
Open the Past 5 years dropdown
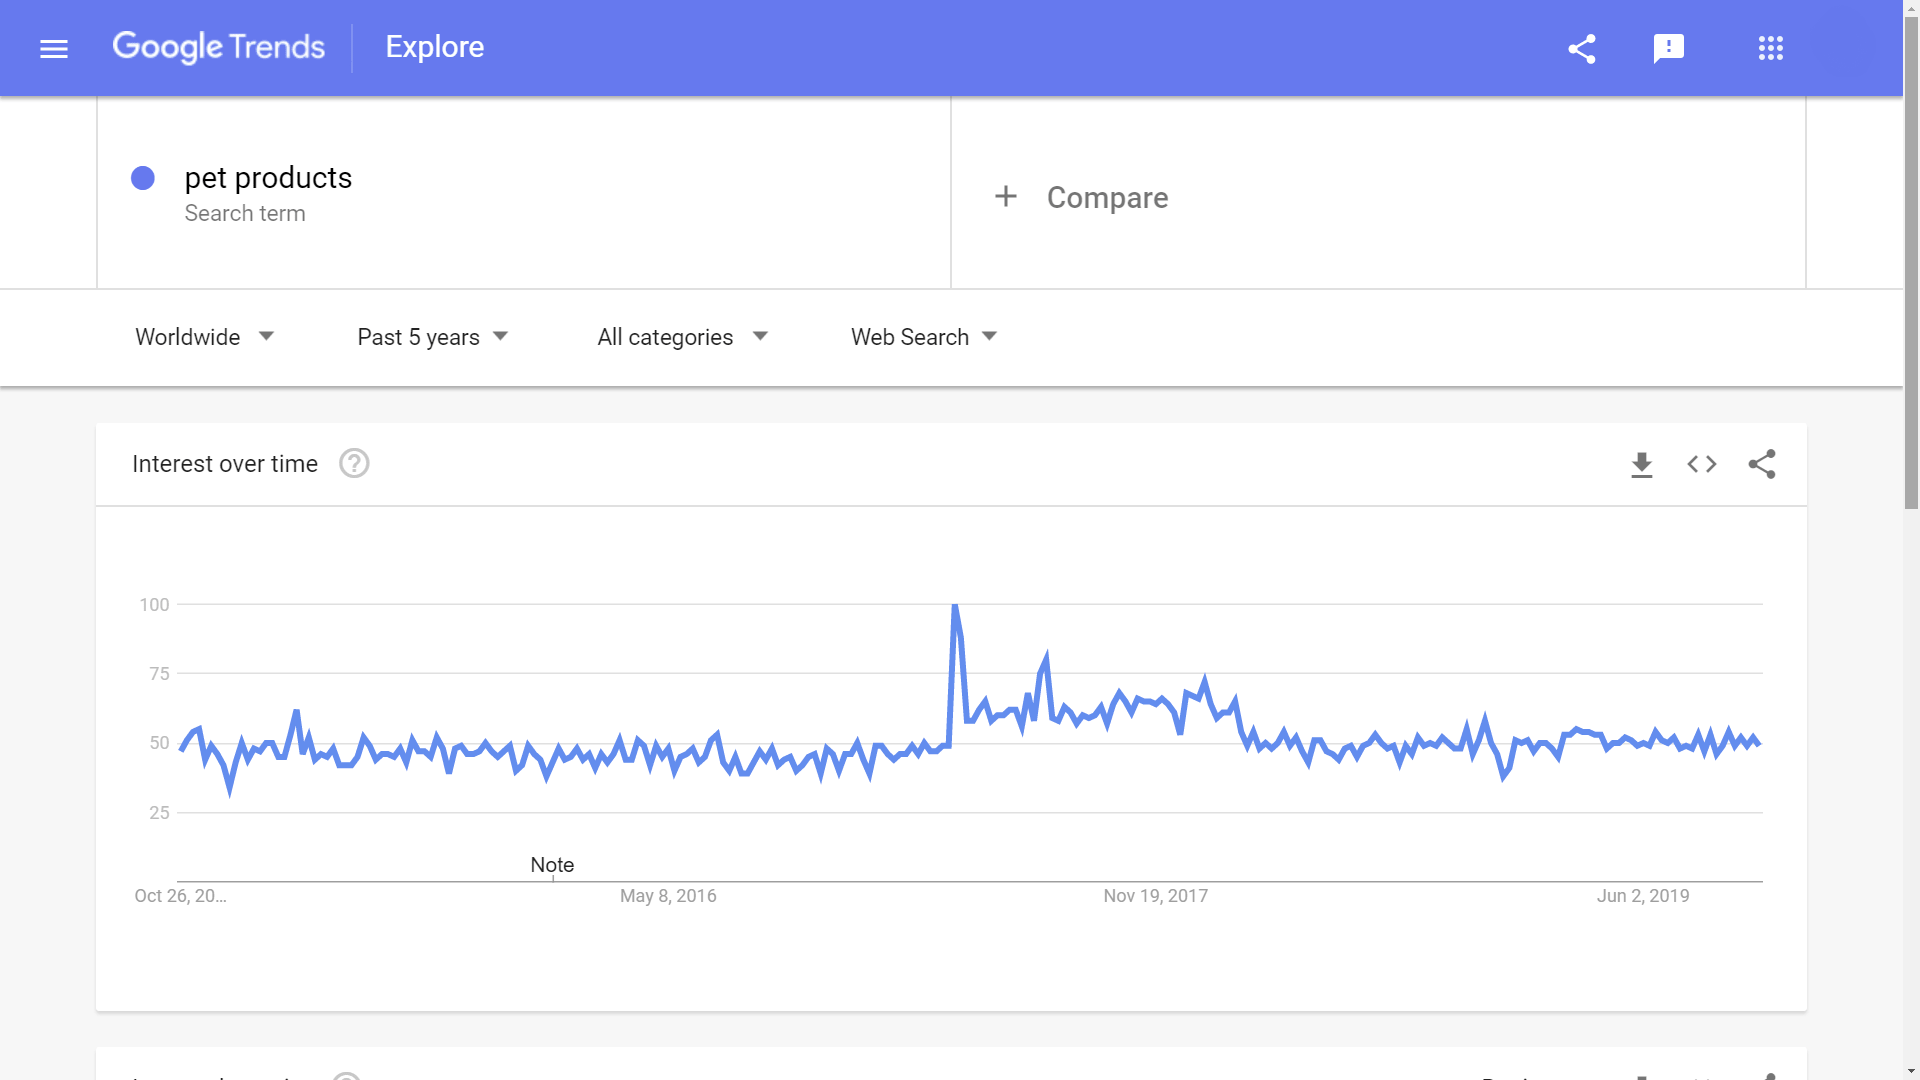point(433,337)
